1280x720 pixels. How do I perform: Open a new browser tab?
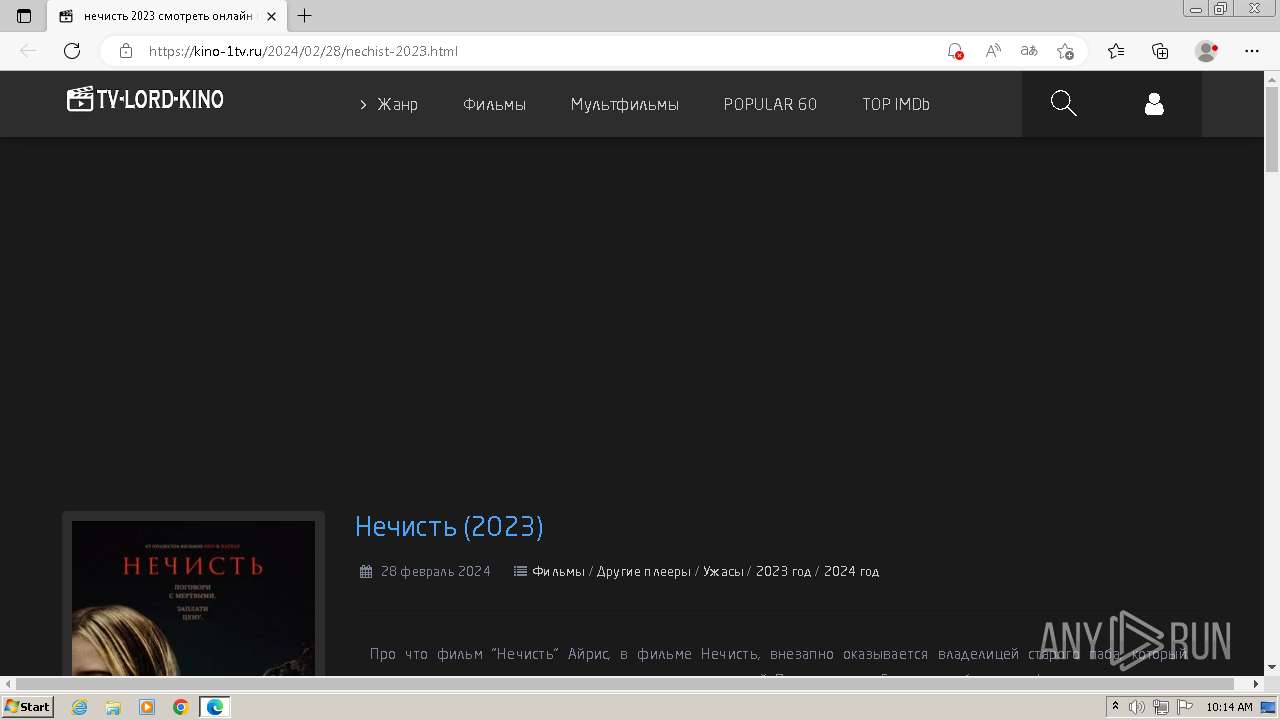tap(305, 16)
